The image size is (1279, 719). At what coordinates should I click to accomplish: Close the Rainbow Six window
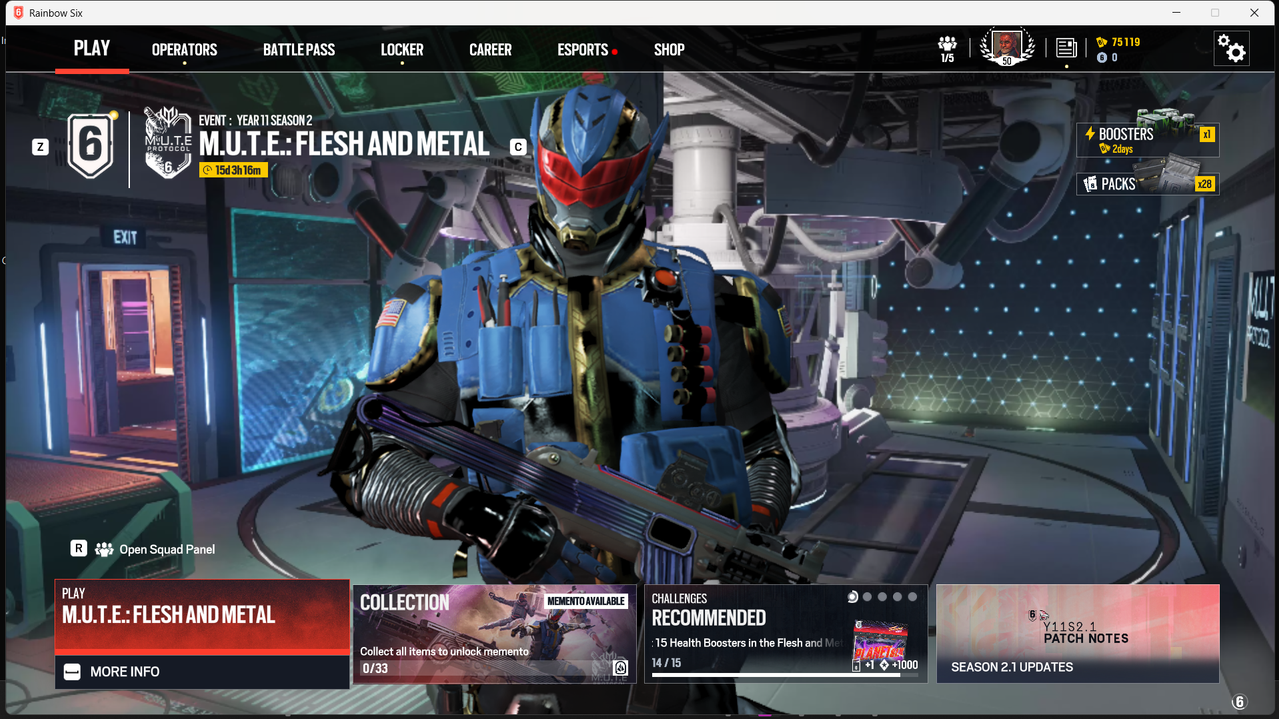1254,13
